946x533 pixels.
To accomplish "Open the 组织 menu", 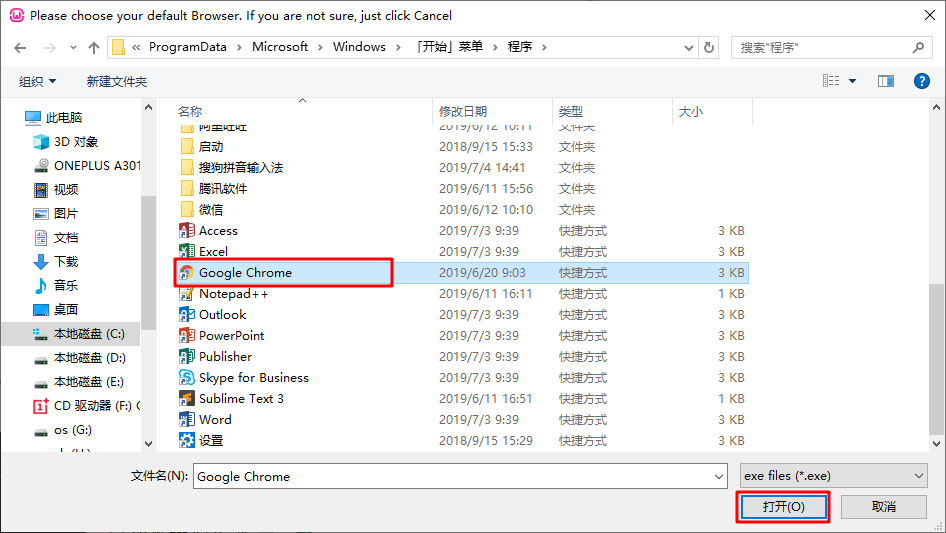I will (37, 81).
